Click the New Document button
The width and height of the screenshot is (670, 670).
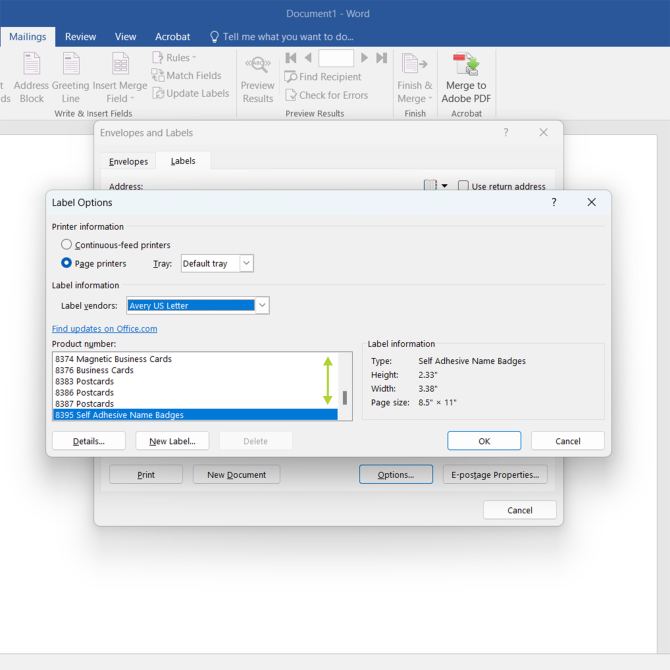[x=236, y=475]
